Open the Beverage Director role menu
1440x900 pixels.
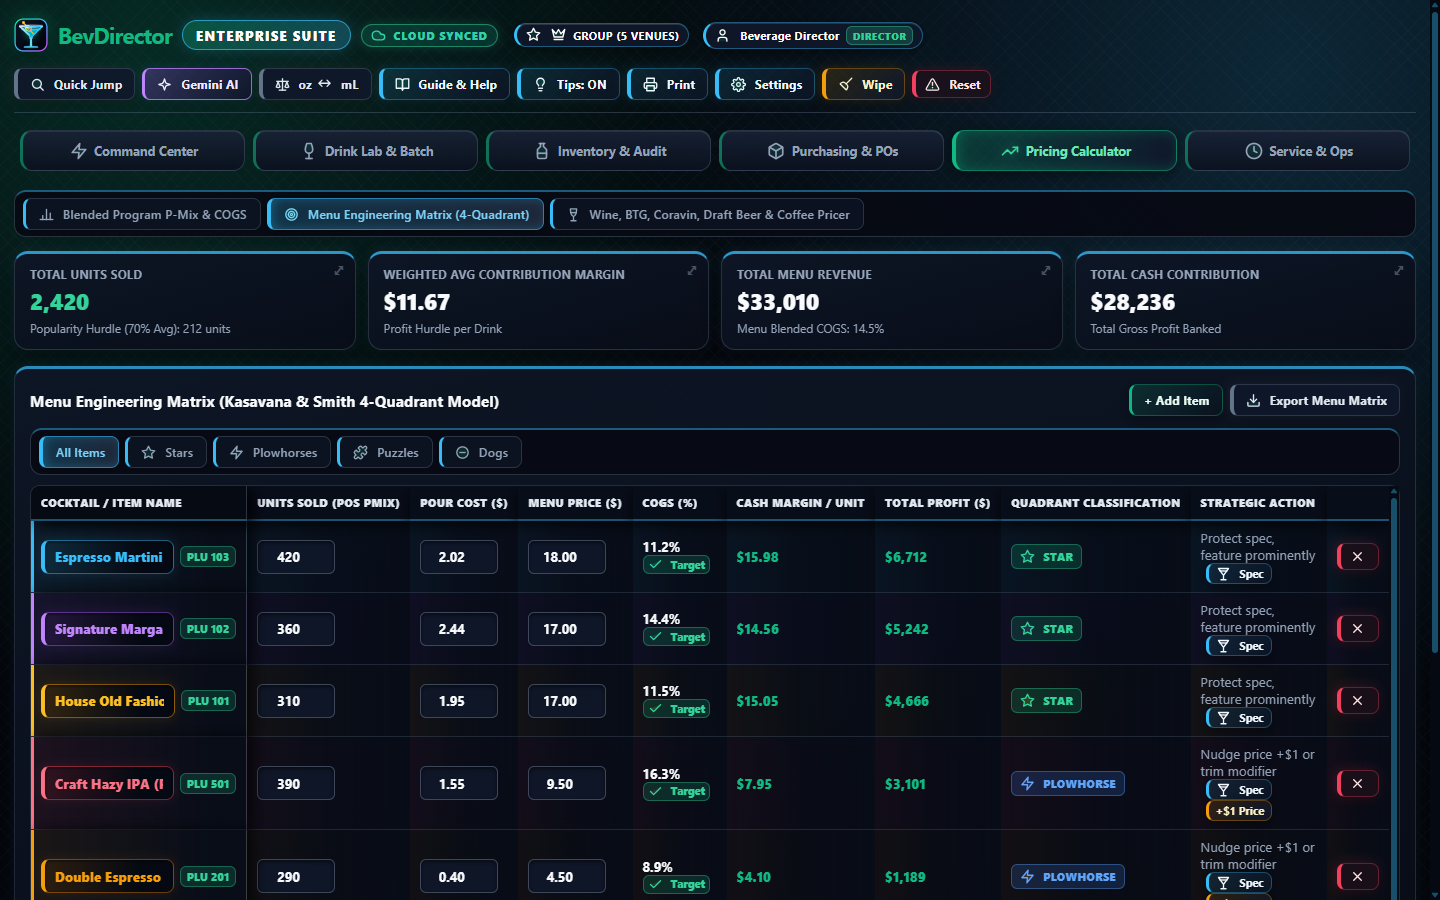[x=813, y=36]
